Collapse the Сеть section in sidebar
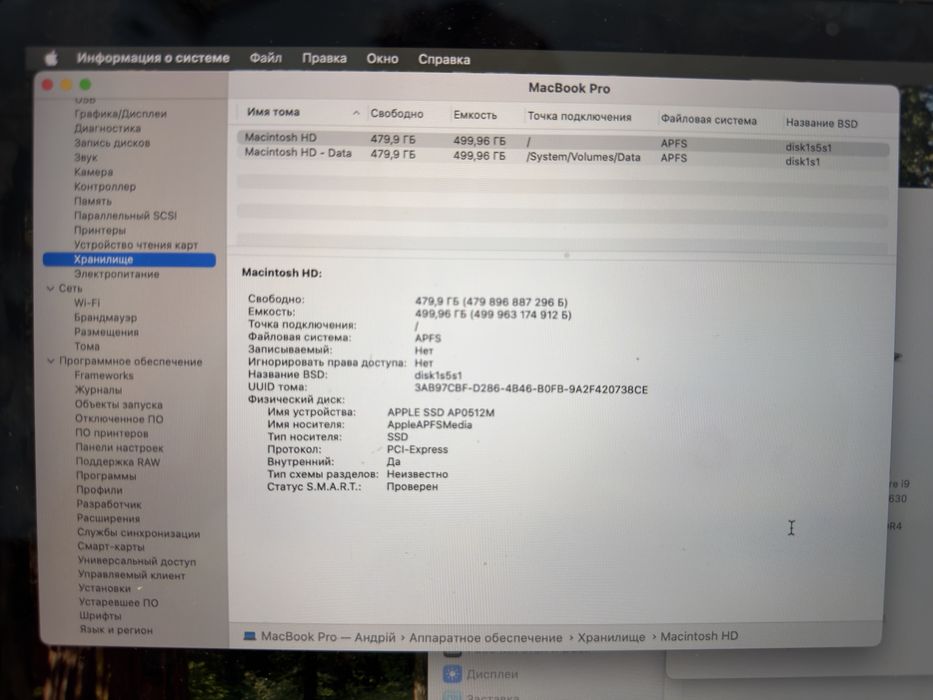The image size is (933, 700). (x=51, y=288)
